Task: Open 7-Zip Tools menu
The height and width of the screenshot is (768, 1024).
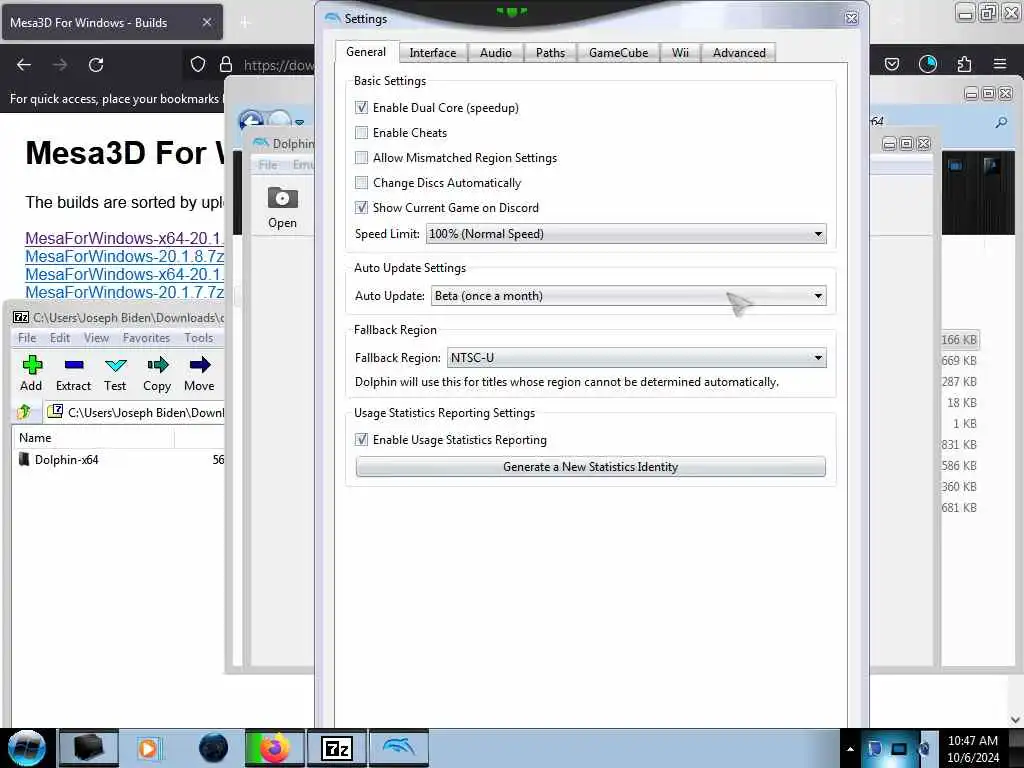Action: [x=199, y=338]
